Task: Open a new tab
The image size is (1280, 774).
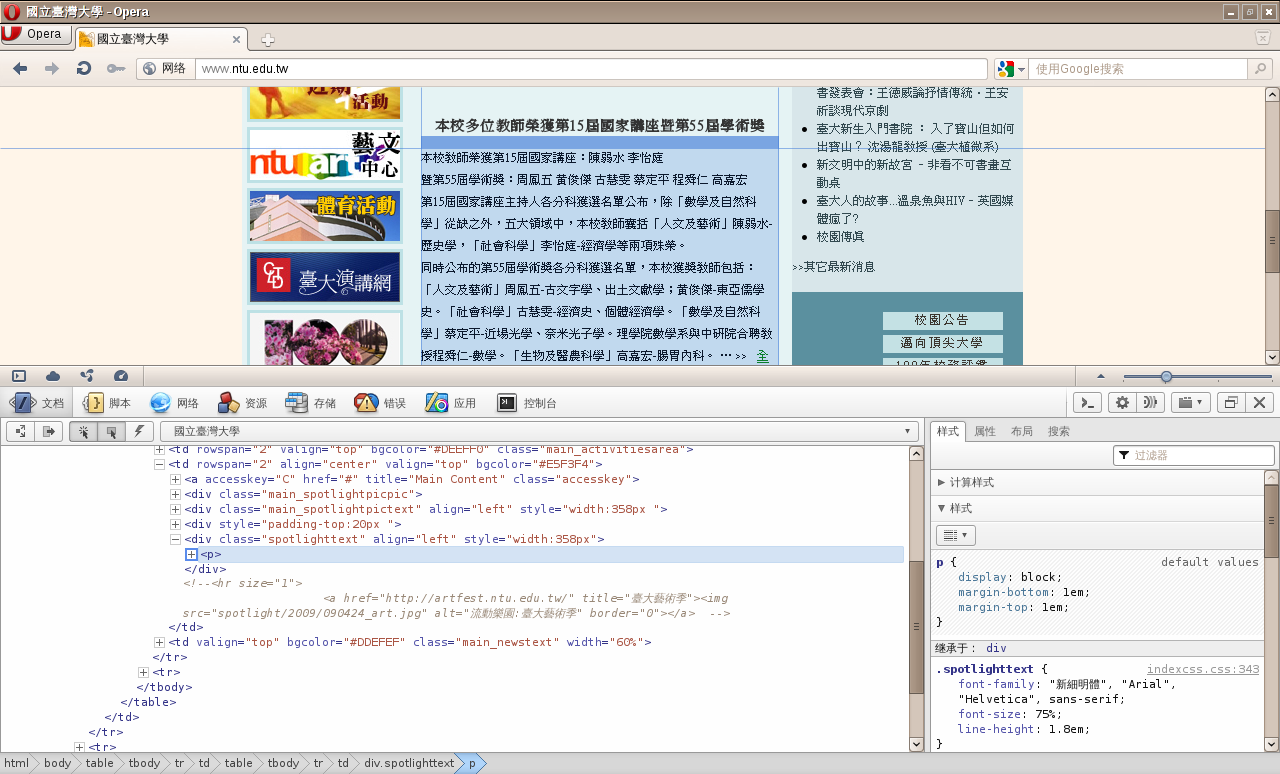Action: click(x=268, y=40)
